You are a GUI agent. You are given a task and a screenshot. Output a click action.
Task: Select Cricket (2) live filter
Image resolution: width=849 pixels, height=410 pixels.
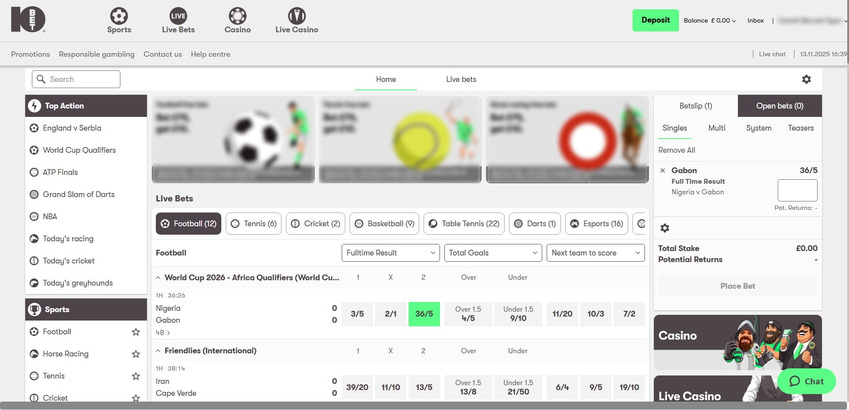coord(315,224)
